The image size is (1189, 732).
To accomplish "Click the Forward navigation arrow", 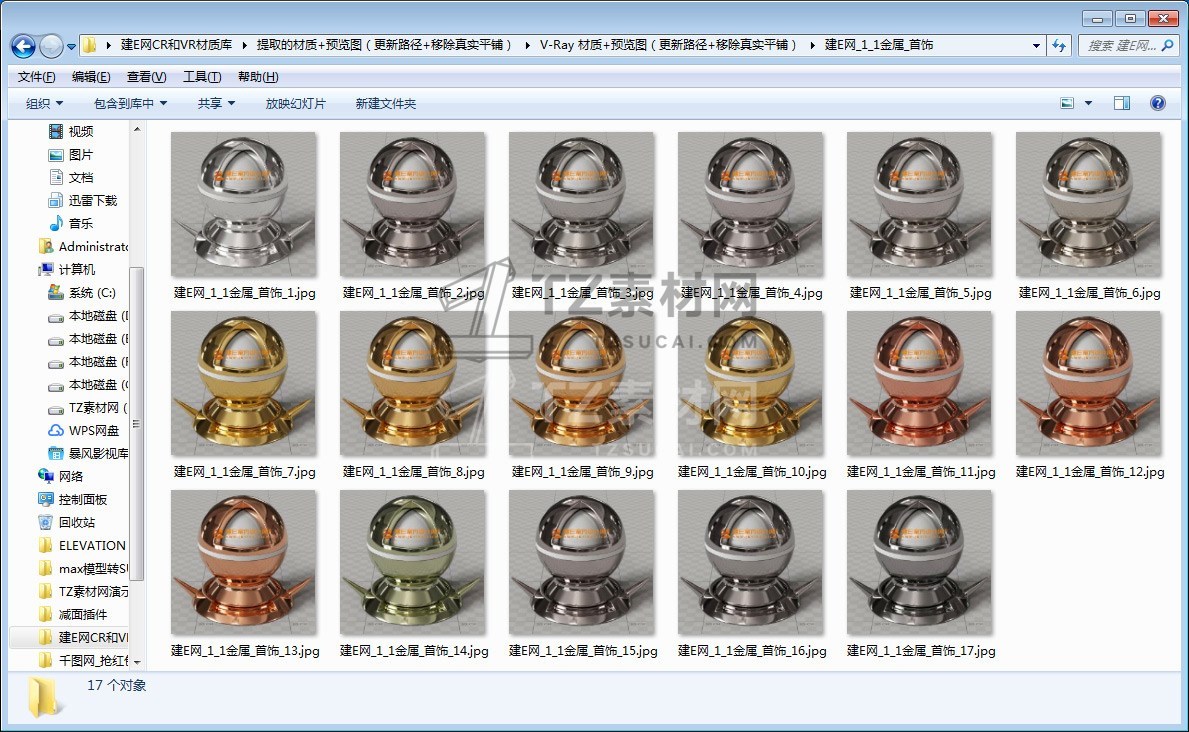I will (51, 46).
